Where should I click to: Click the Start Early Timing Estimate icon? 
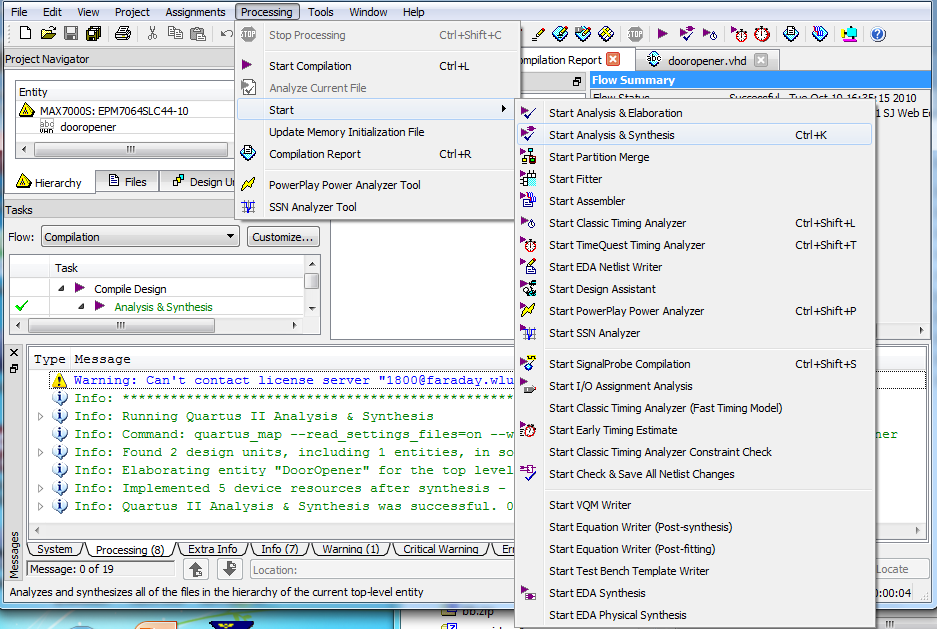pyautogui.click(x=528, y=429)
